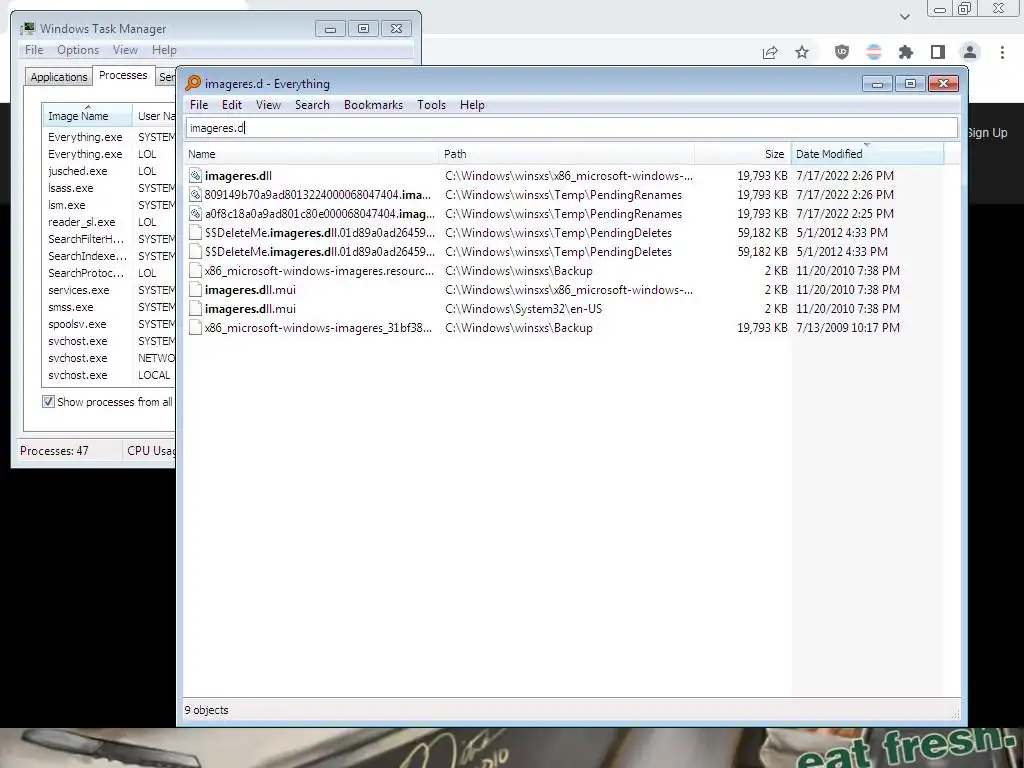1024x768 pixels.
Task: Click icon of x86_microsoft-windows-imageres_31bf38 file
Action: coord(195,327)
